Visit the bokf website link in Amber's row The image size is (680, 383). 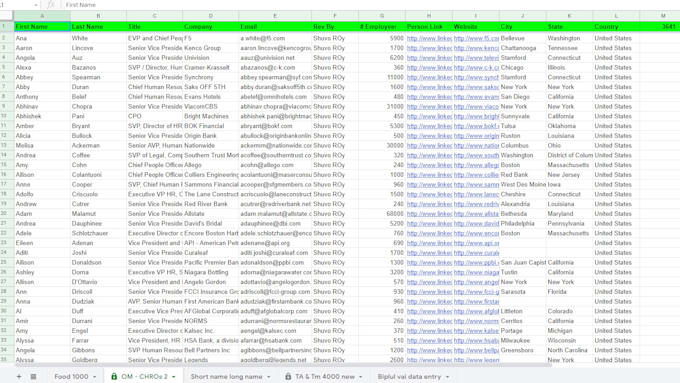tap(476, 126)
